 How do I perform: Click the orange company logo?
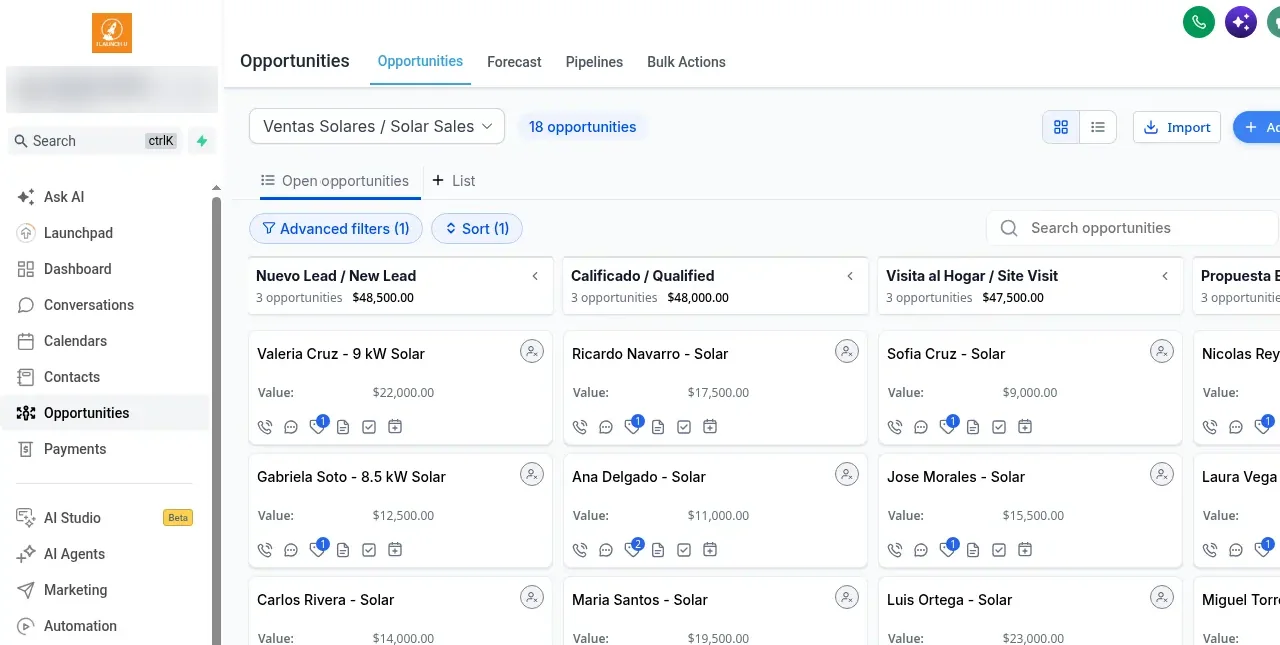(112, 33)
